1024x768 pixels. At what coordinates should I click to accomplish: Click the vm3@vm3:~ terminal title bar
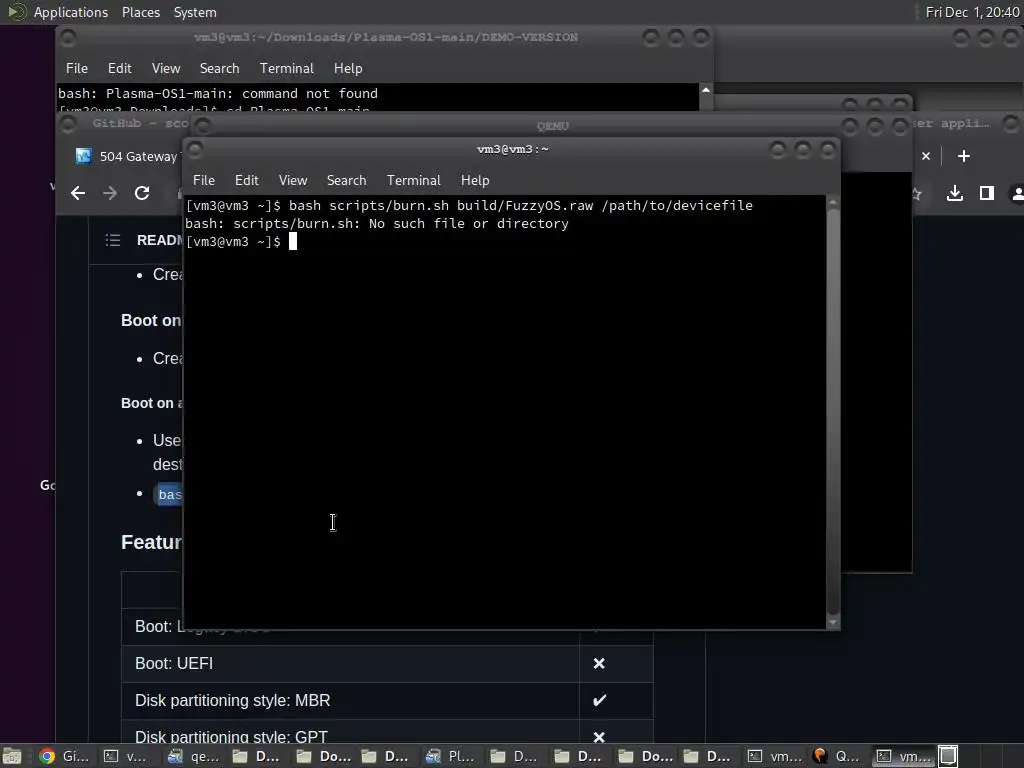(513, 150)
